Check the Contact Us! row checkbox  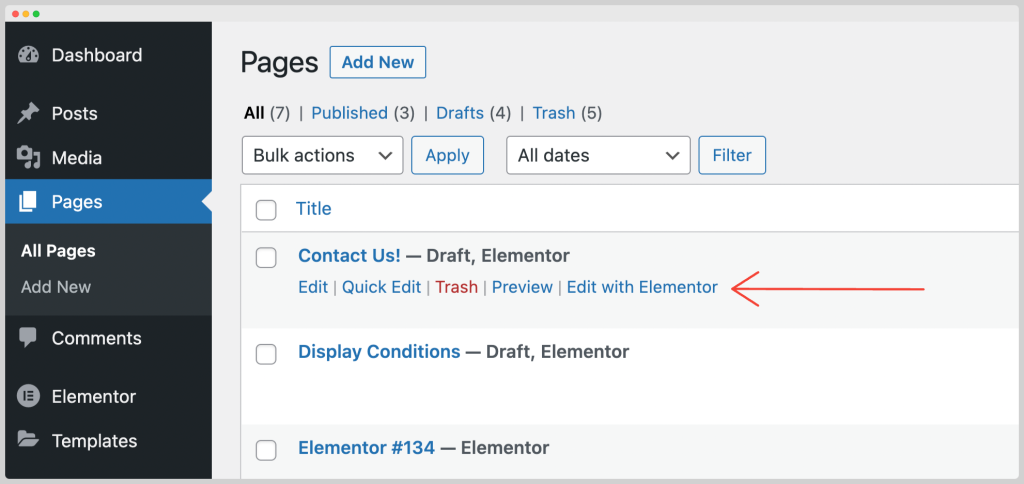pyautogui.click(x=266, y=257)
